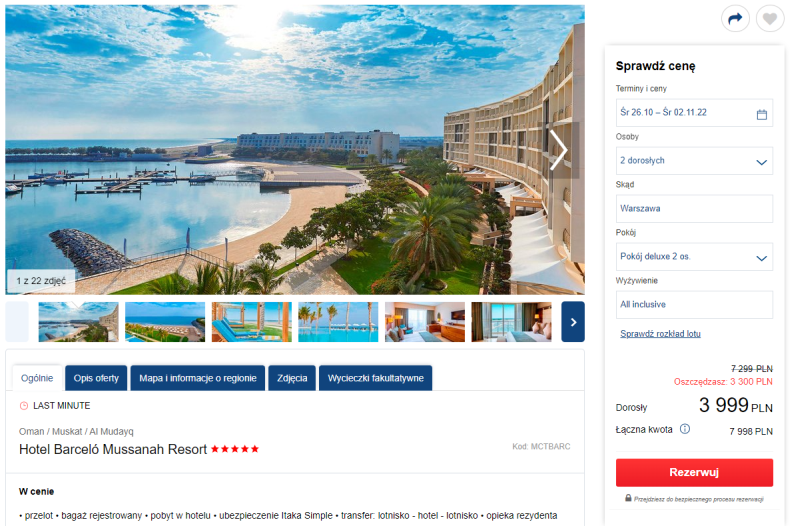Open the Terminy i ceny date selector
The height and width of the screenshot is (526, 790).
click(694, 113)
